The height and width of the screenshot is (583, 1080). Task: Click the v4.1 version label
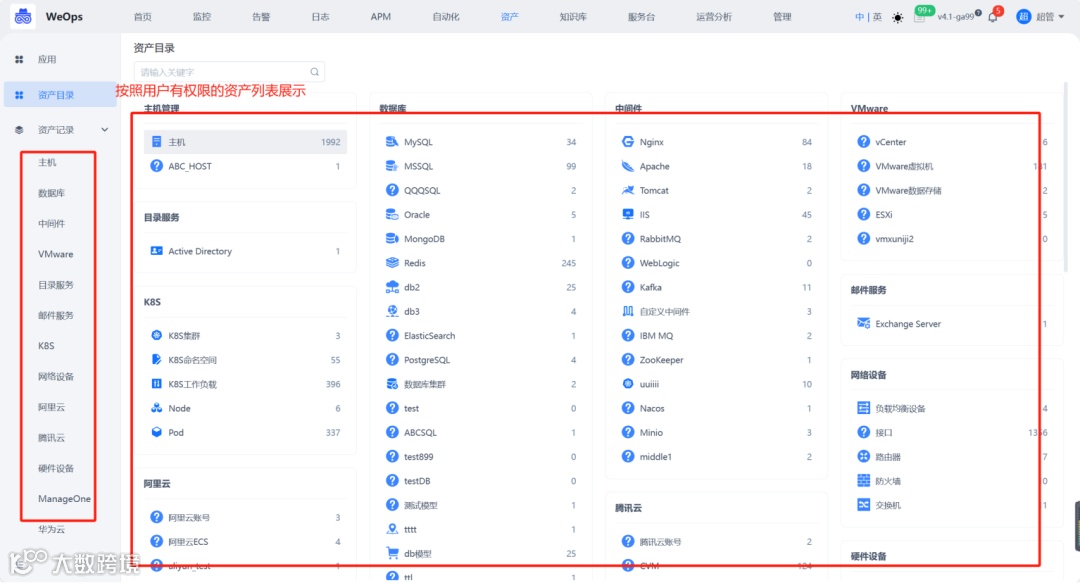tap(955, 17)
